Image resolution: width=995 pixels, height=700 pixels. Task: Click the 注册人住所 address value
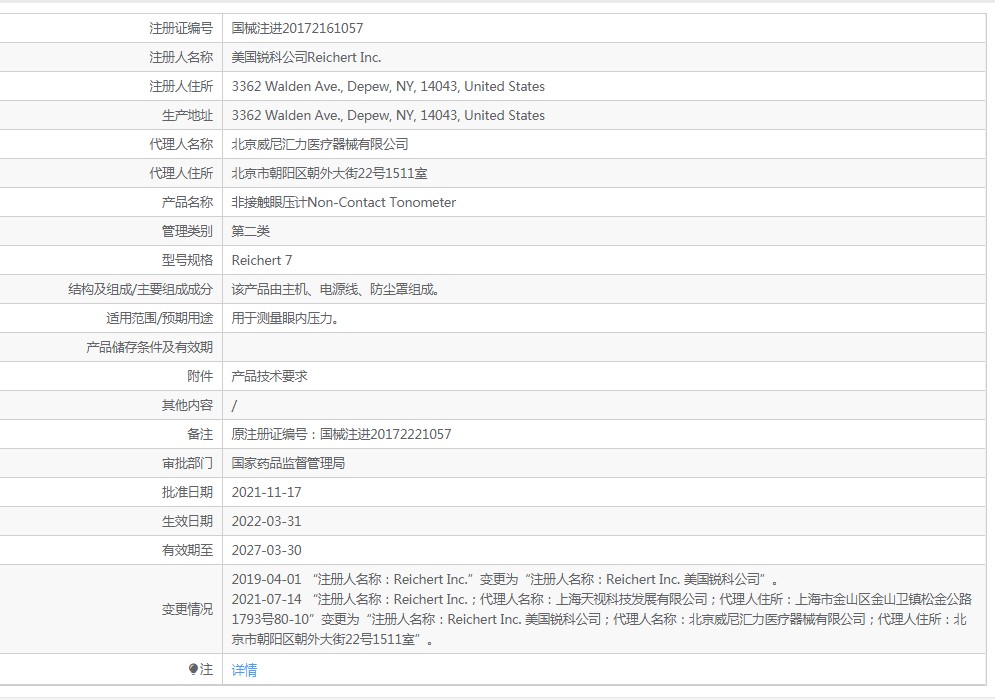(388, 86)
